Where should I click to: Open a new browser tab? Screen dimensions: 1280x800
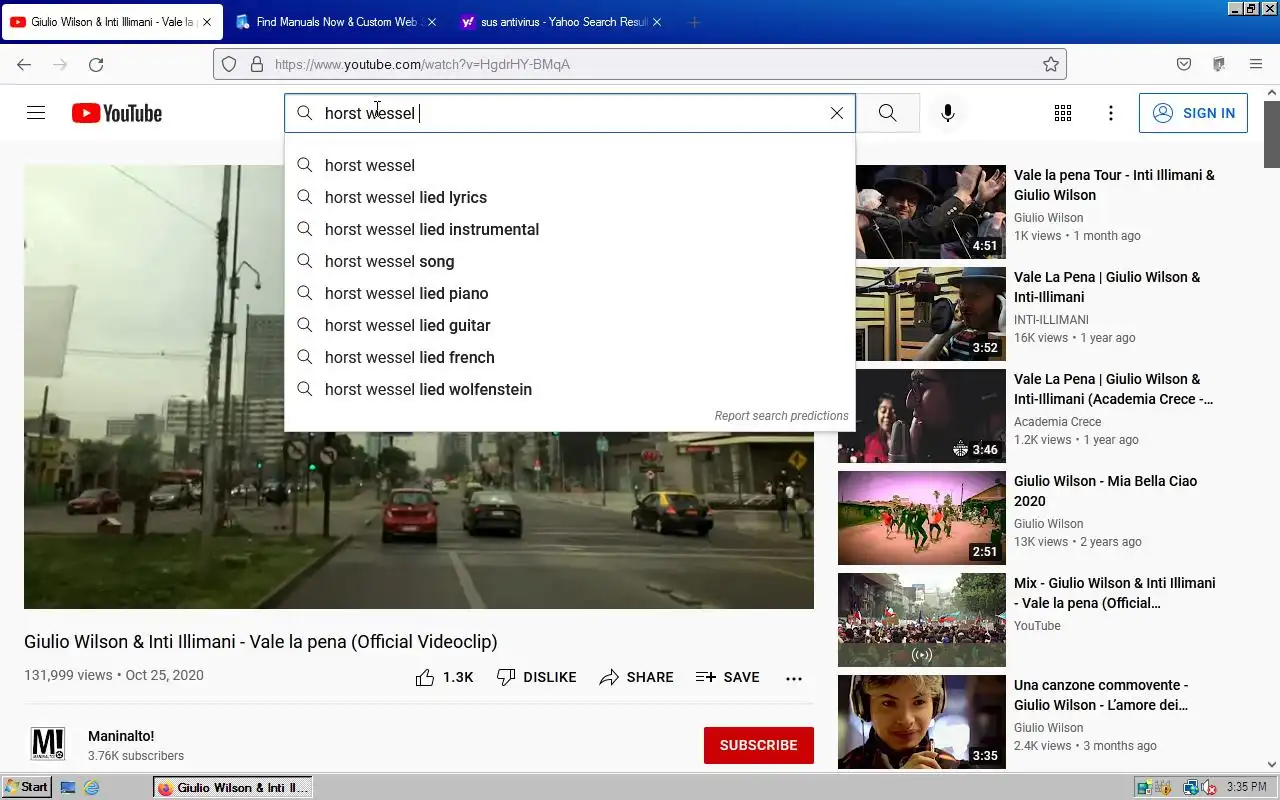pyautogui.click(x=694, y=22)
